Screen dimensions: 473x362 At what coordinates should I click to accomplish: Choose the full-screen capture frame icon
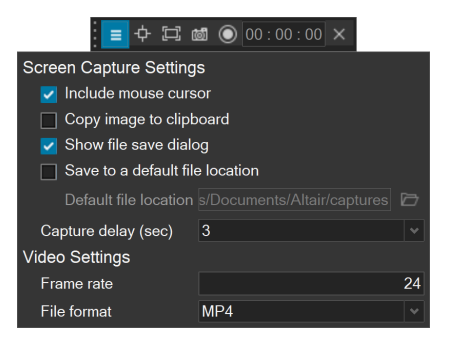[171, 34]
